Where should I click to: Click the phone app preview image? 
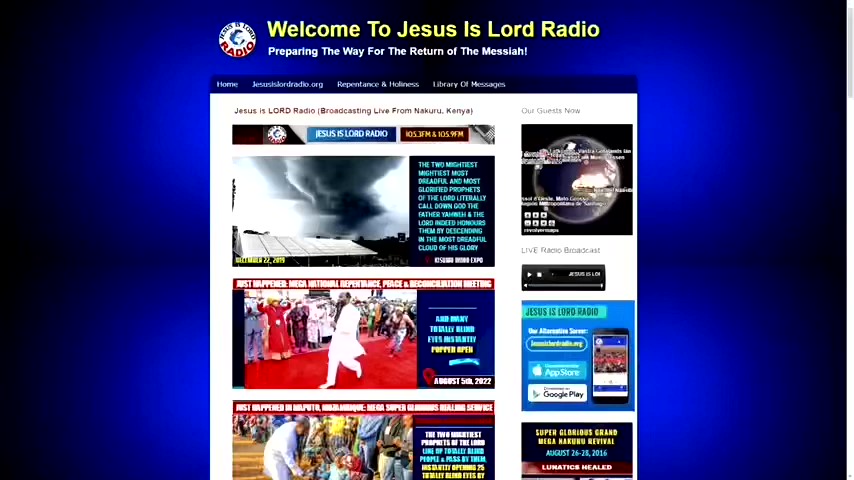pos(610,365)
